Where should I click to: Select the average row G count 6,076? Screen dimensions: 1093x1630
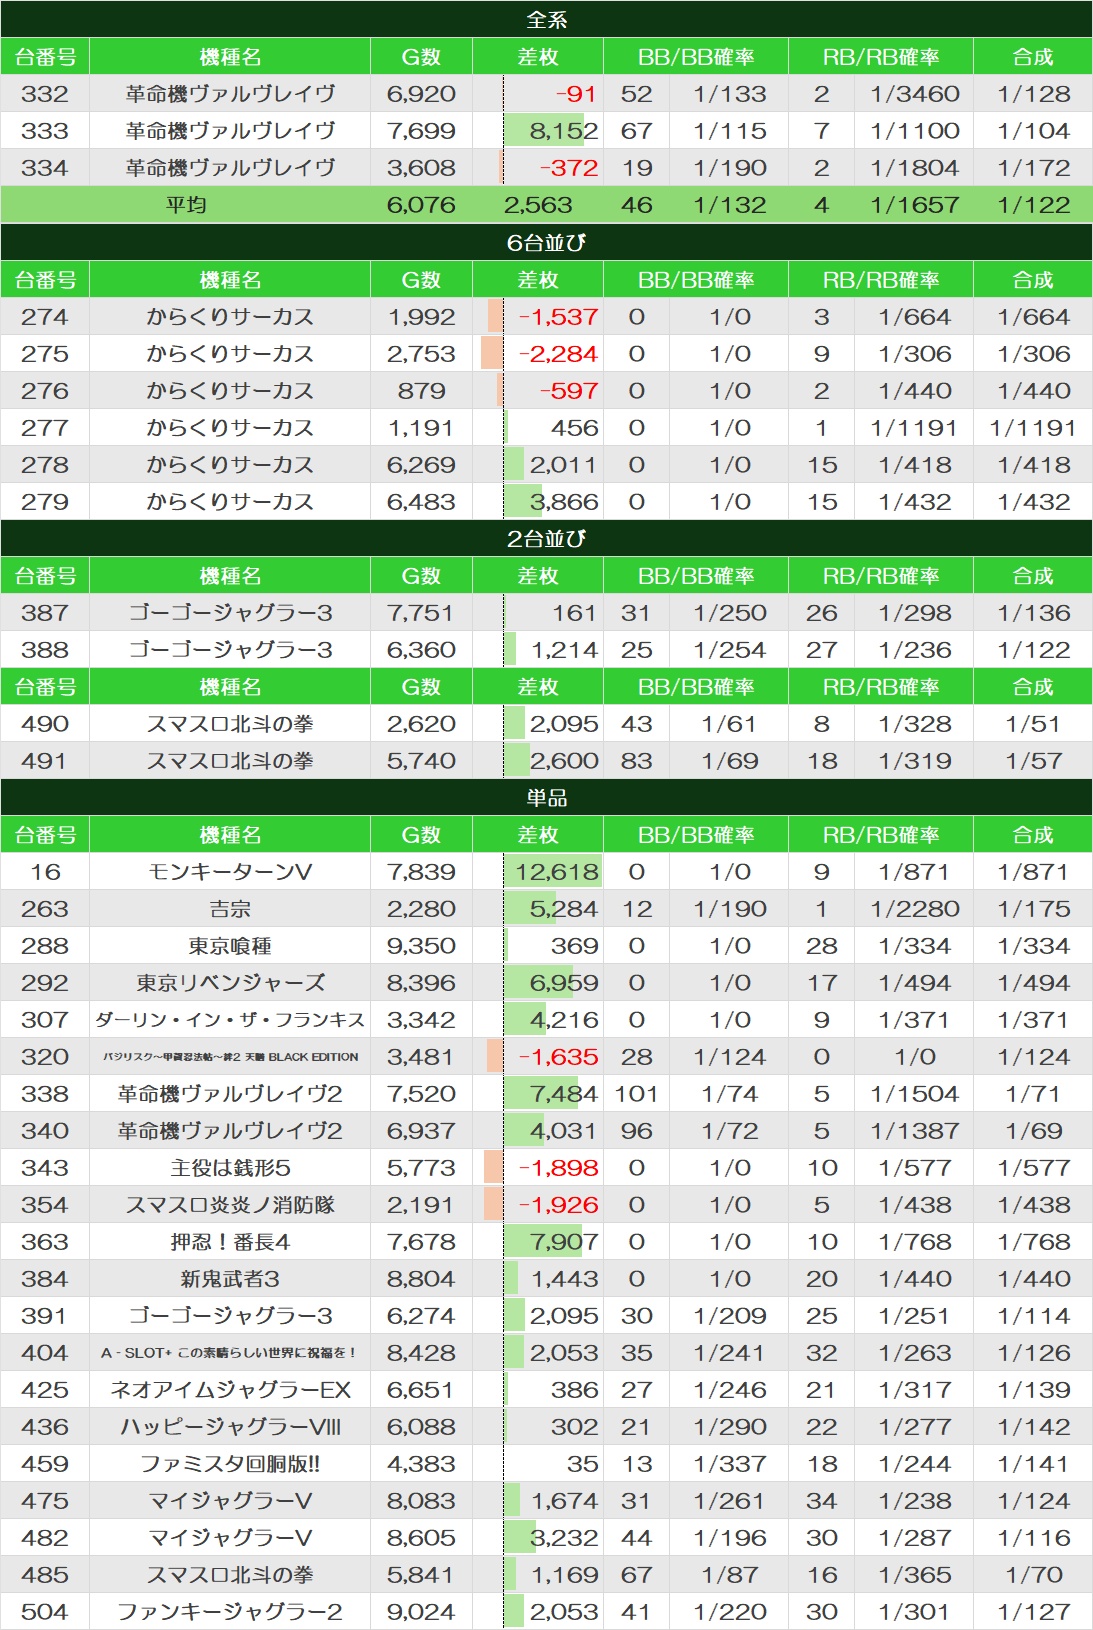pyautogui.click(x=421, y=205)
